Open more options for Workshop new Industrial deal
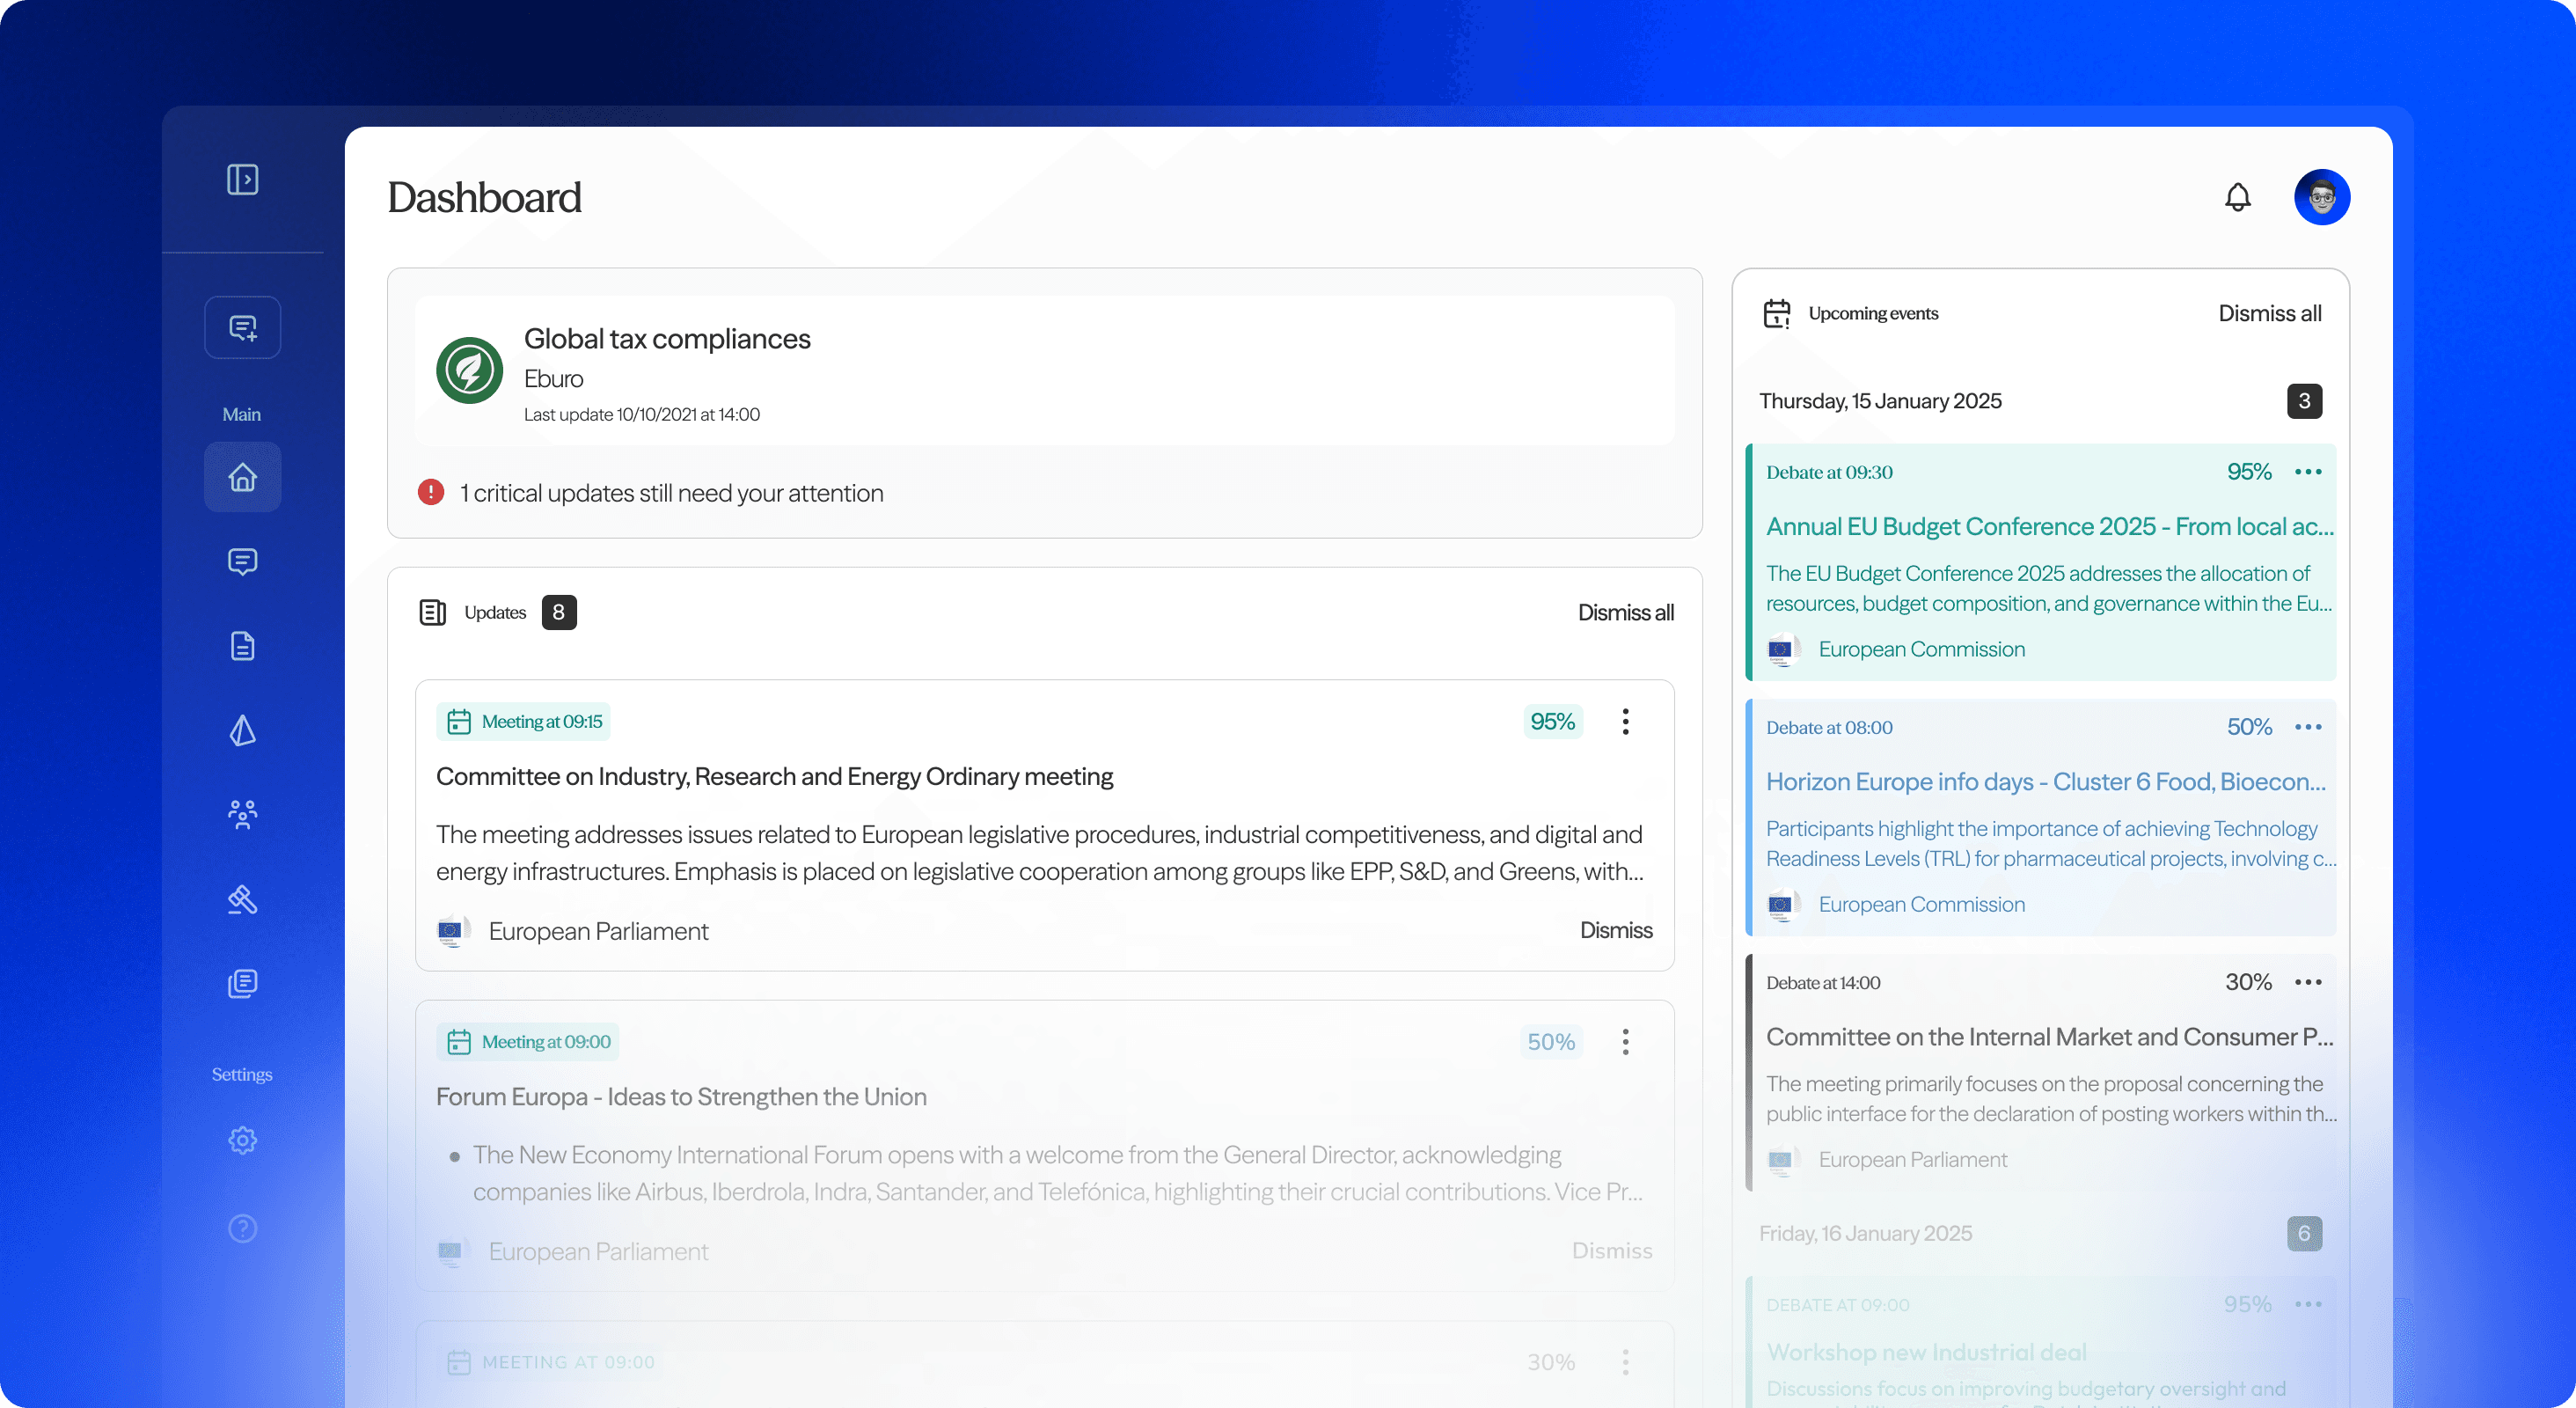This screenshot has width=2576, height=1408. (2309, 1303)
